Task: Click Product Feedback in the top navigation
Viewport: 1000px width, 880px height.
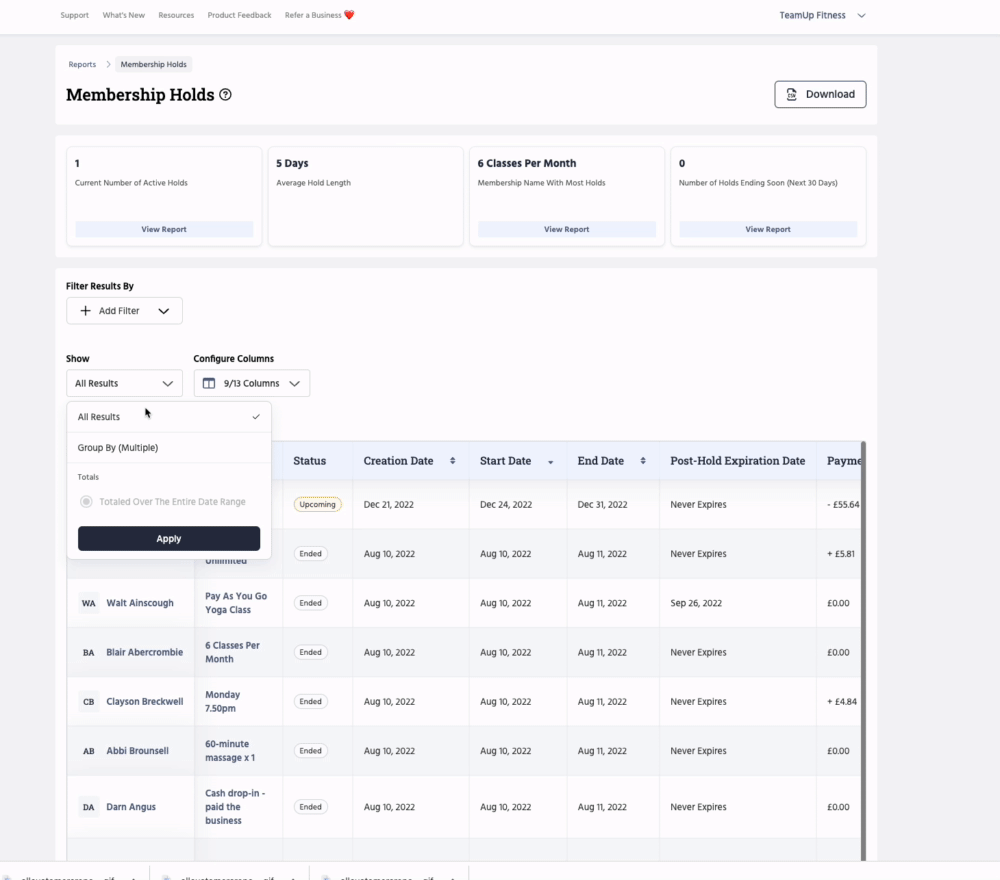Action: click(x=239, y=14)
